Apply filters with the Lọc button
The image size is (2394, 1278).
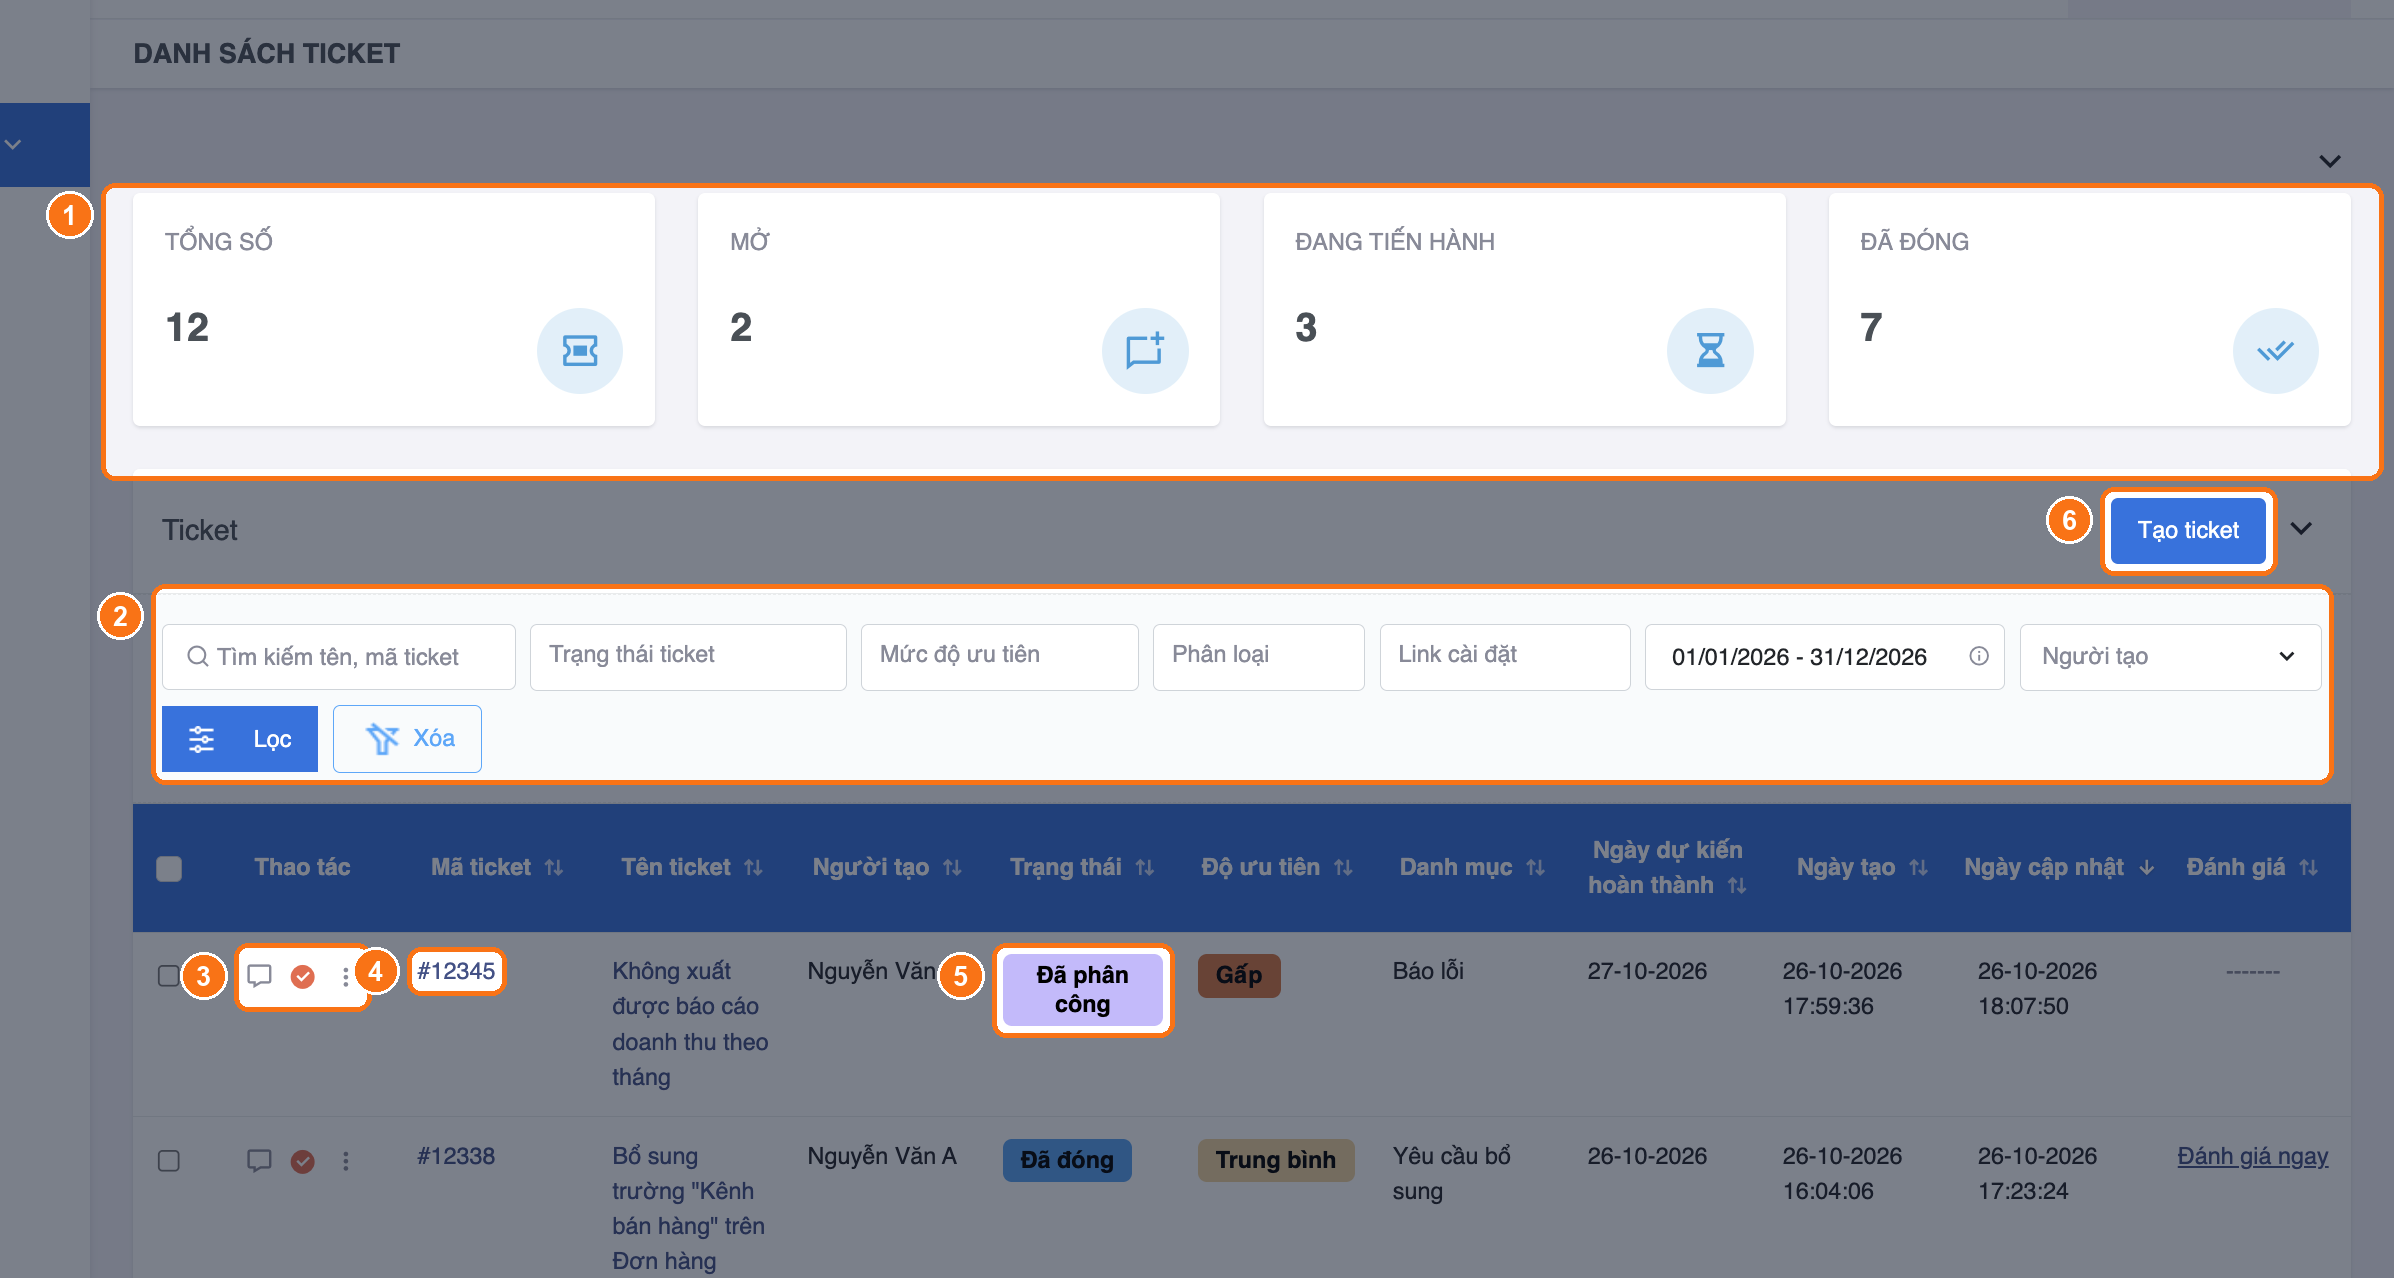(x=240, y=739)
